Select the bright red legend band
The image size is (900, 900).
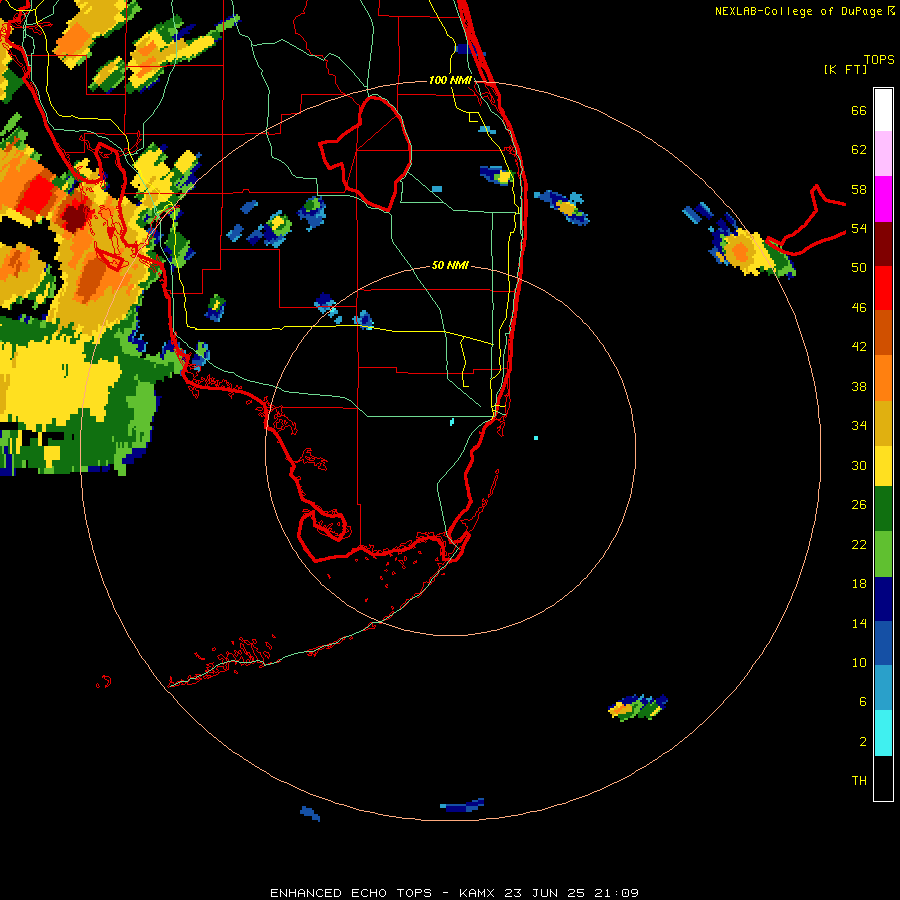tap(883, 288)
